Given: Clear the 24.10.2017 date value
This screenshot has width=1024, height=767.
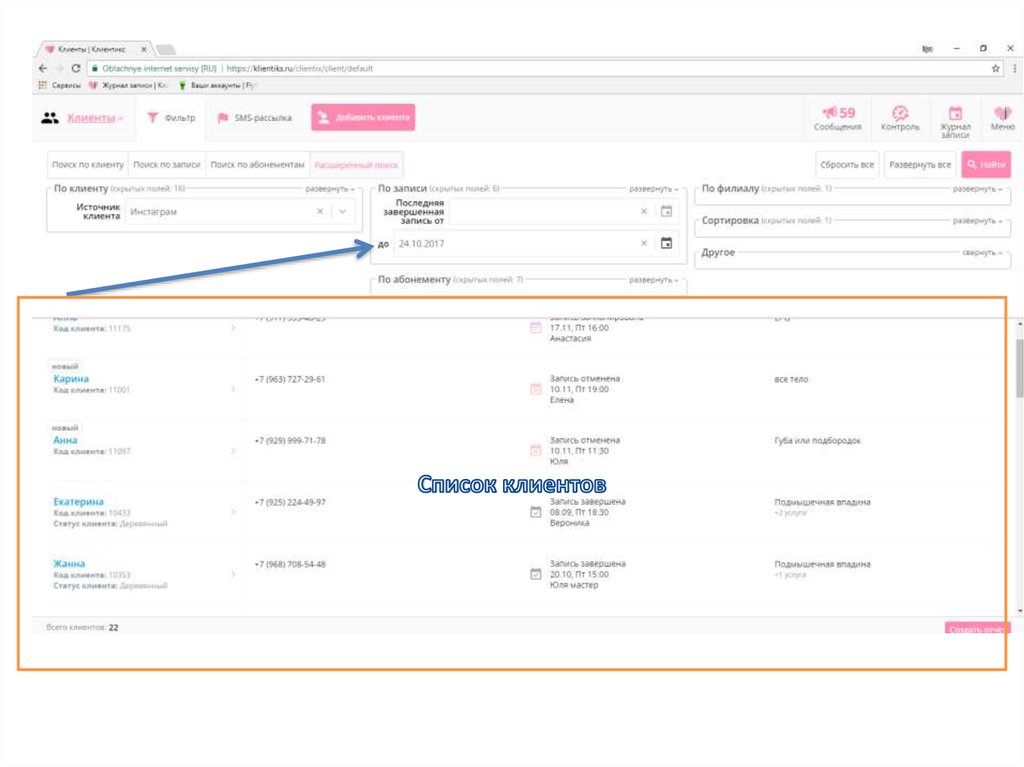Looking at the screenshot, I should [x=644, y=243].
